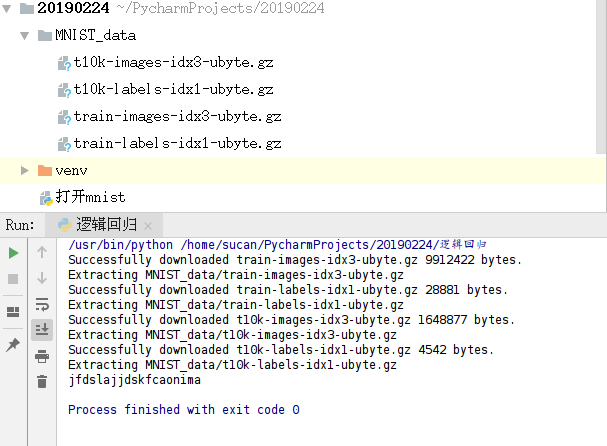
Task: Select train-labels-idx1-ubyte.gz file
Action: click(x=177, y=144)
